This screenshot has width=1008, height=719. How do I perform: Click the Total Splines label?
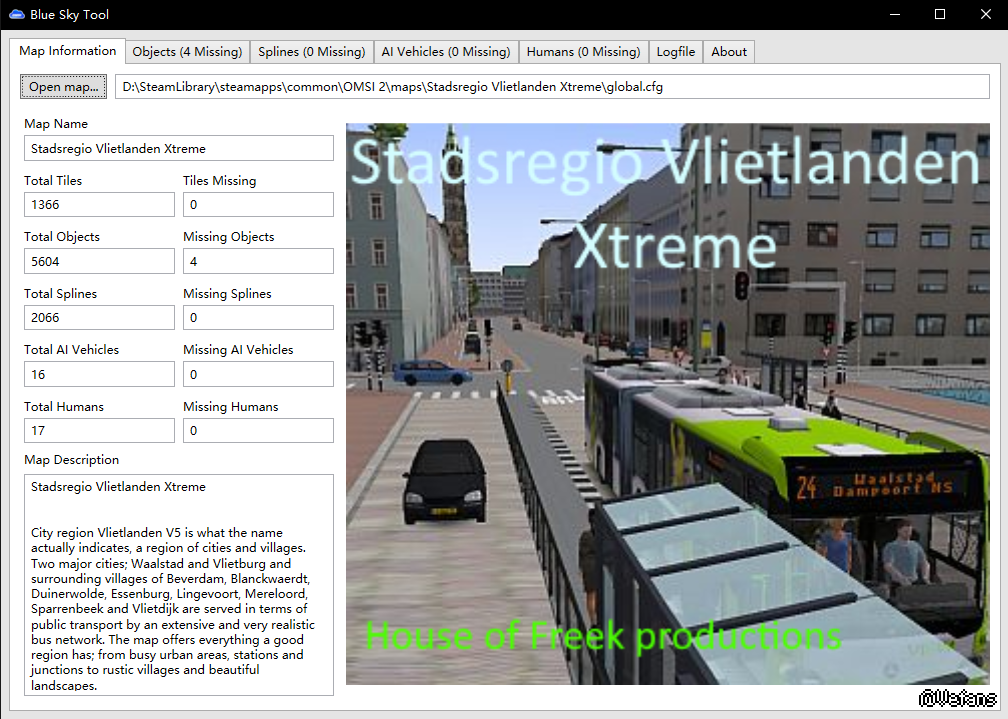(60, 294)
